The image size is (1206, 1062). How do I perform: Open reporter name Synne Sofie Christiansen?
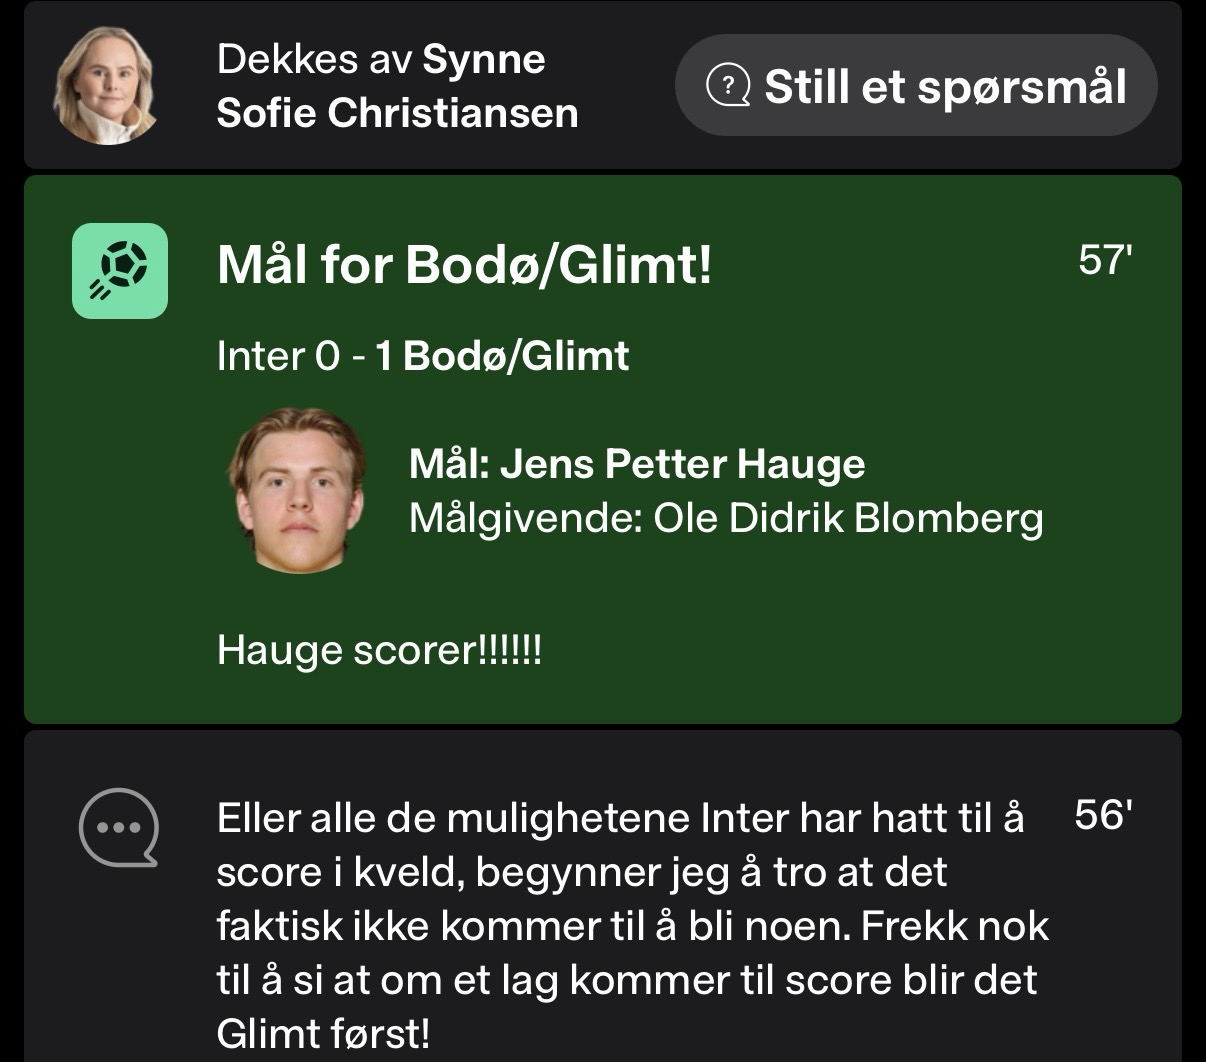397,86
